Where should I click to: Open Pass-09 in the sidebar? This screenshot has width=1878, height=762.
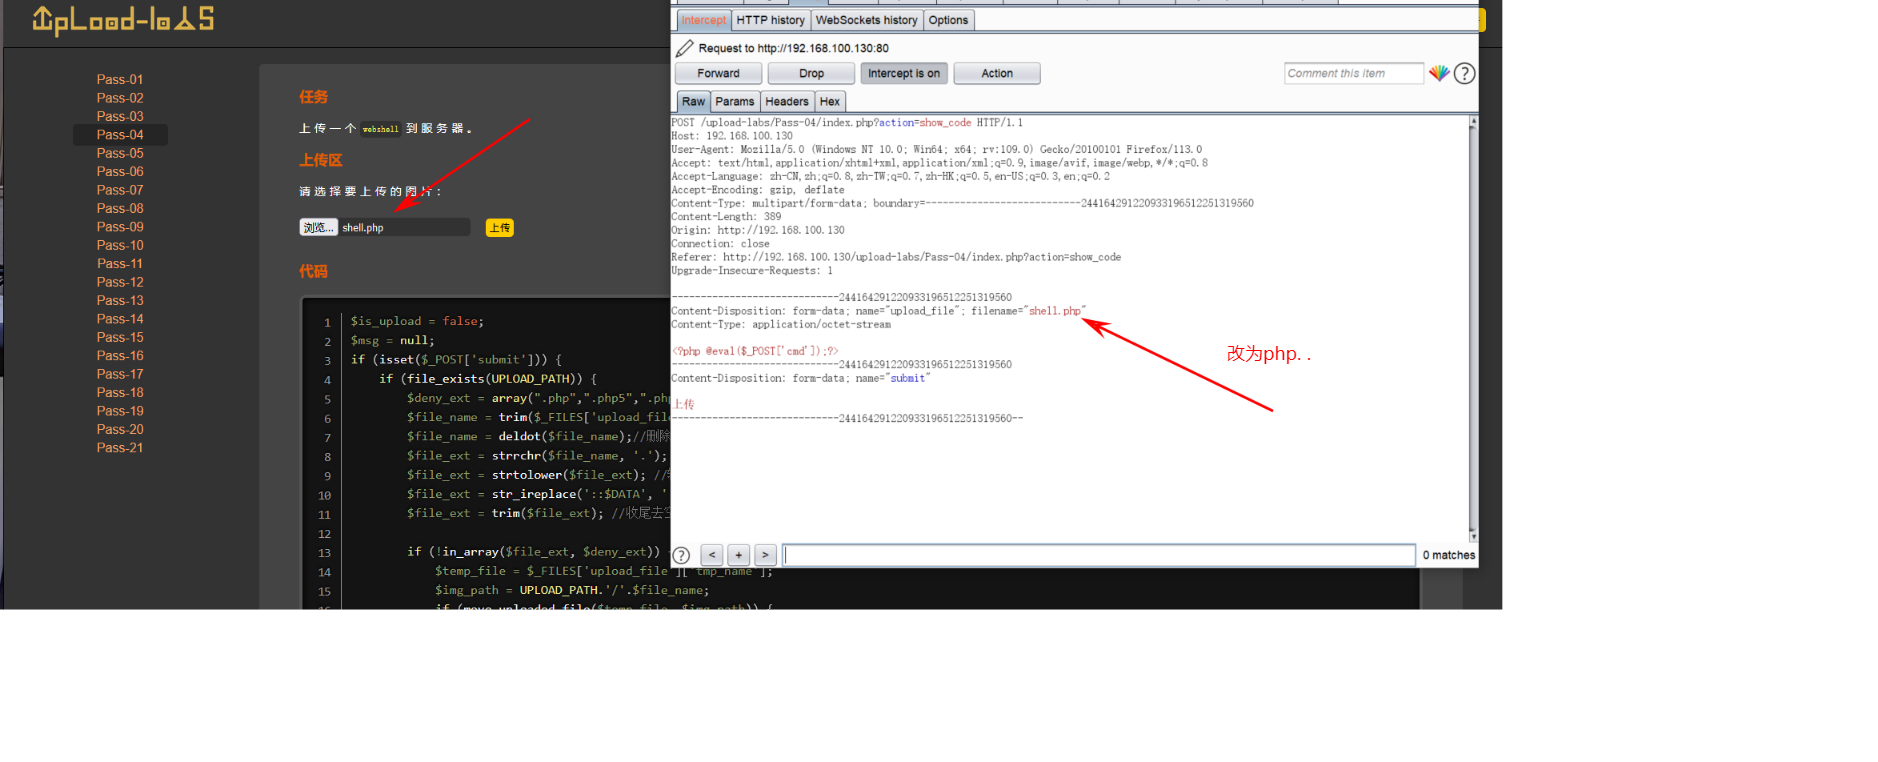(120, 227)
